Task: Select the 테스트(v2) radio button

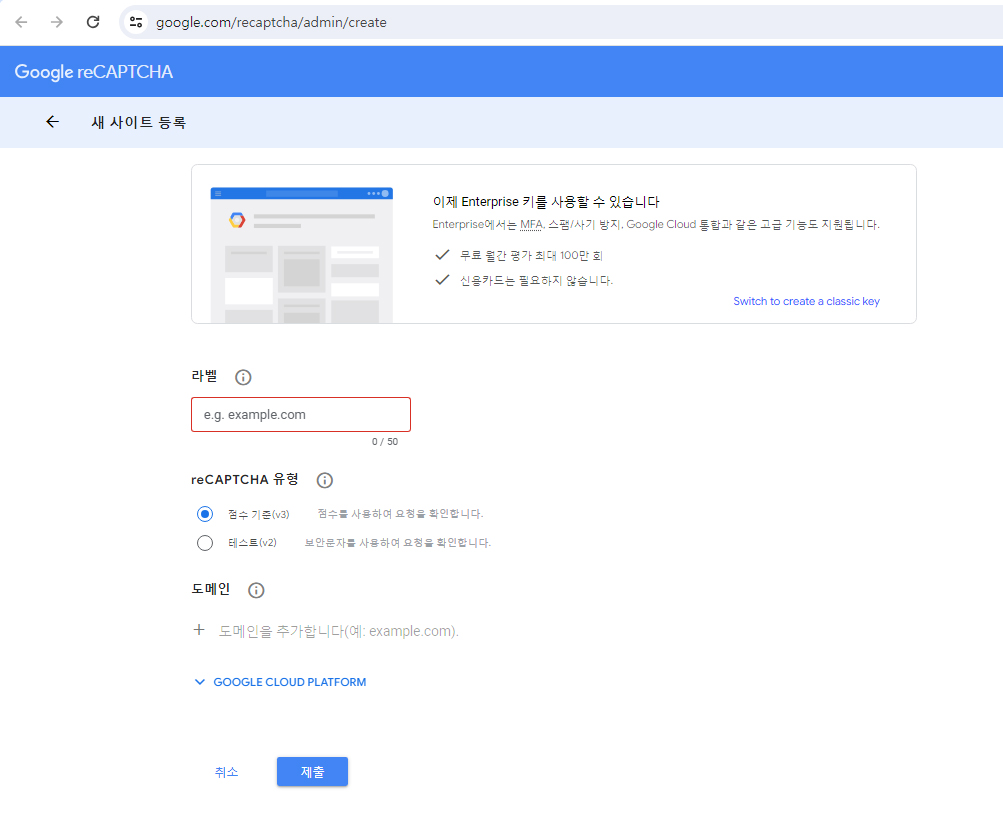Action: tap(205, 542)
